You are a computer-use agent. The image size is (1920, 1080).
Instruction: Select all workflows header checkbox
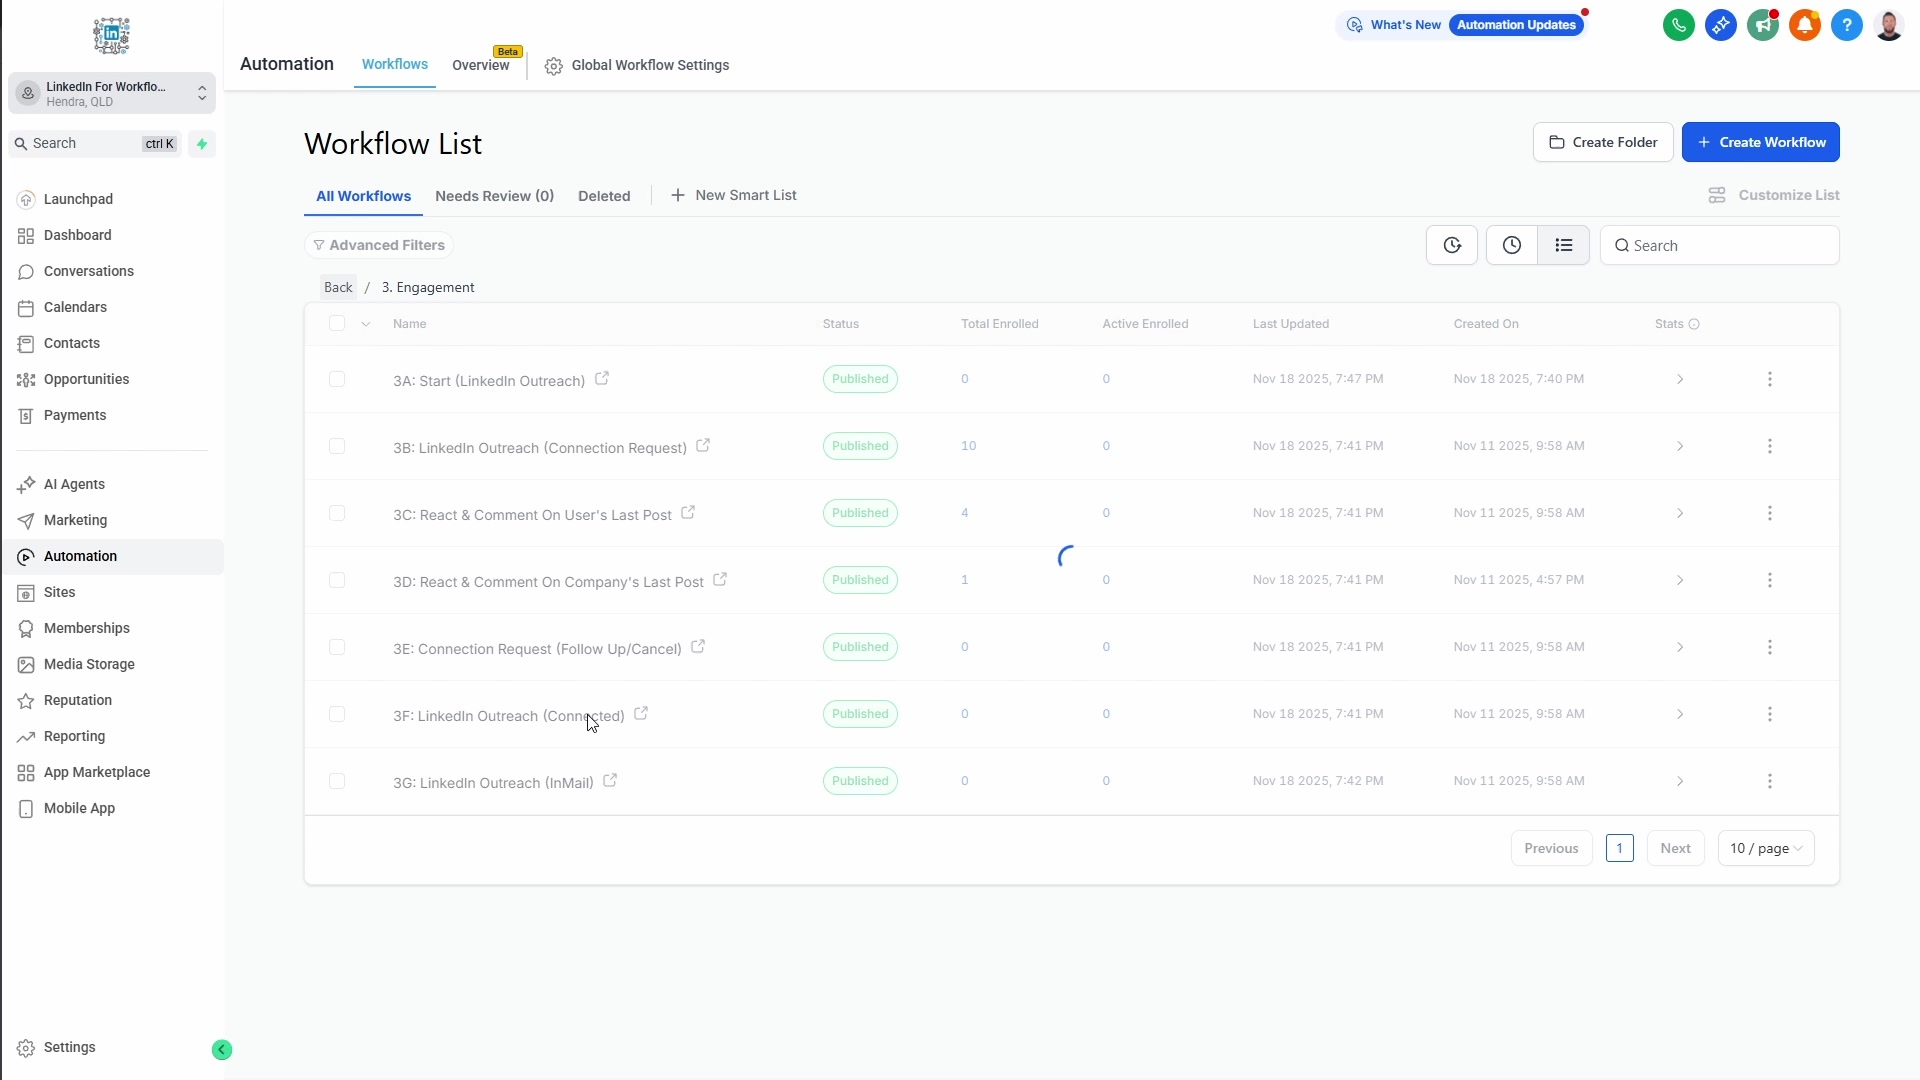coord(337,323)
